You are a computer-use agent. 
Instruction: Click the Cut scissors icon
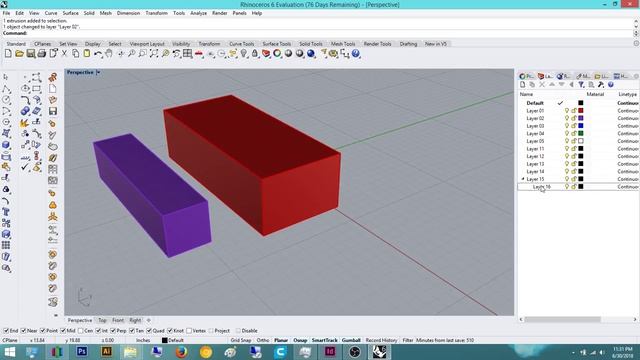click(x=64, y=53)
